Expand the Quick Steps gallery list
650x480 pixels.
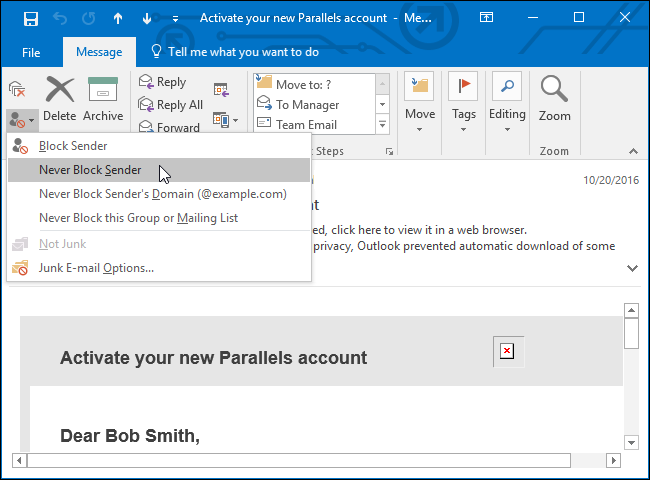point(382,124)
